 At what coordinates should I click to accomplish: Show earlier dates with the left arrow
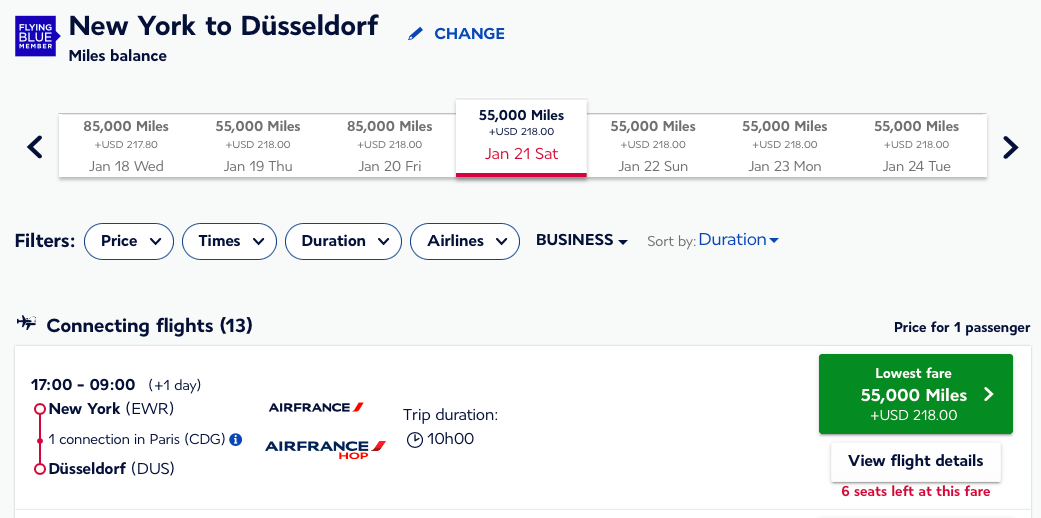point(35,147)
